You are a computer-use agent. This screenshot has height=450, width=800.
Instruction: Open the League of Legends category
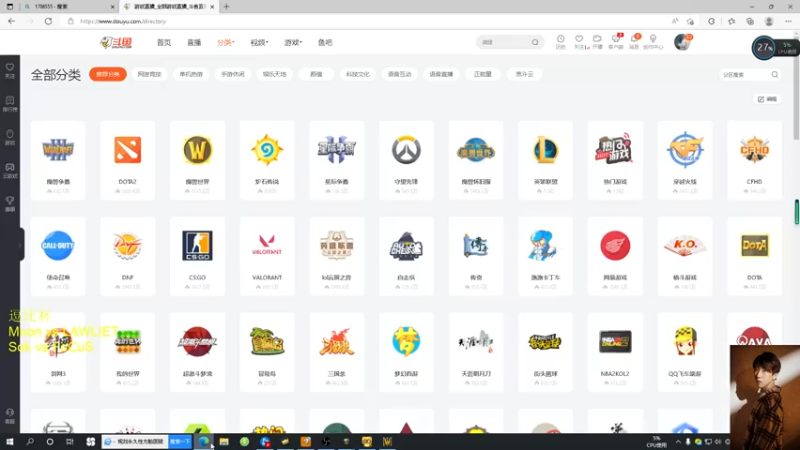(545, 160)
